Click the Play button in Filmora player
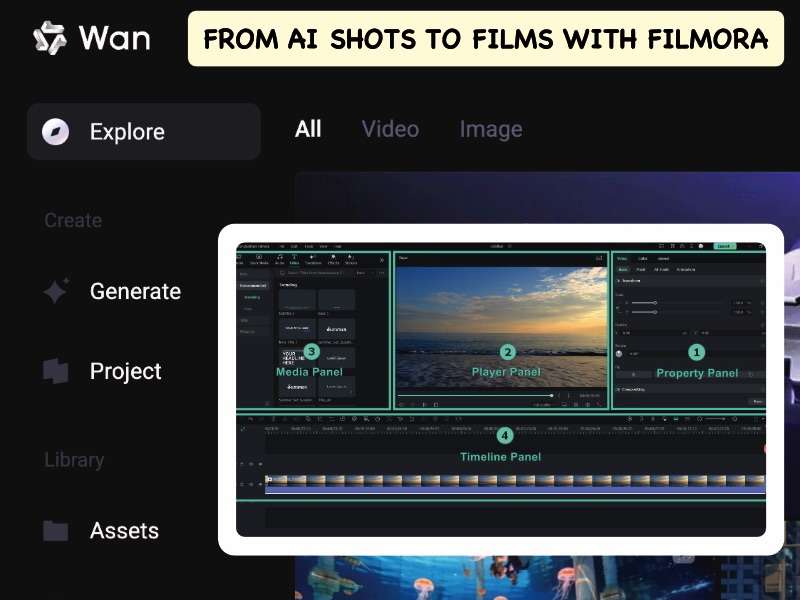The image size is (800, 600). click(424, 404)
